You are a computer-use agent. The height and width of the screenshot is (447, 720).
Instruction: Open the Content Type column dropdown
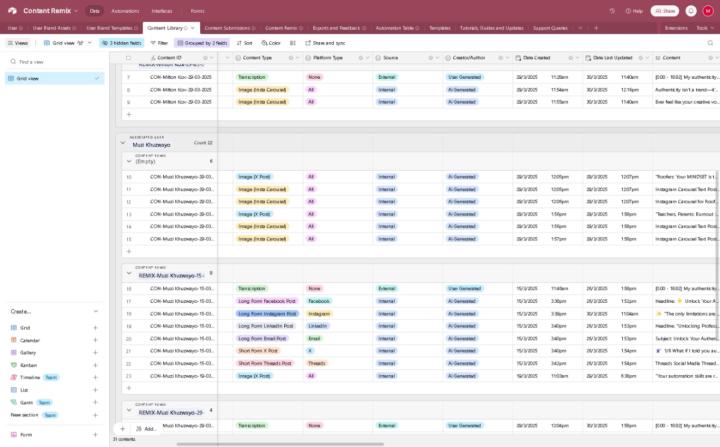pos(296,58)
